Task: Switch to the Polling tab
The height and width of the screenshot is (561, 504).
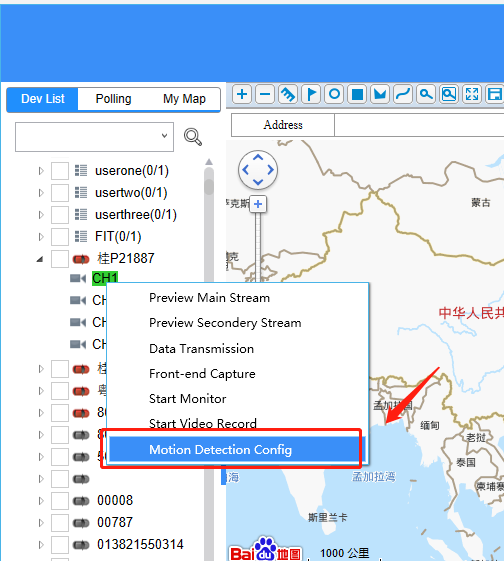Action: 113,99
